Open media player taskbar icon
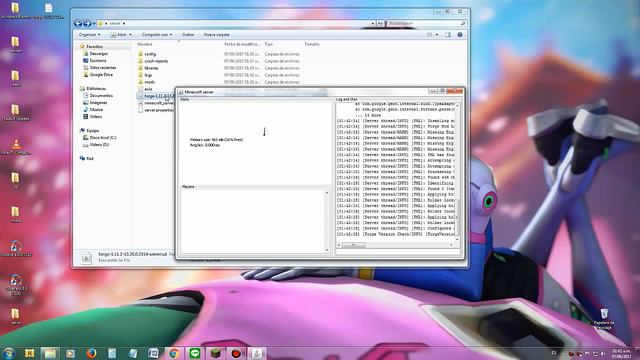The height and width of the screenshot is (360, 640). coord(70,353)
